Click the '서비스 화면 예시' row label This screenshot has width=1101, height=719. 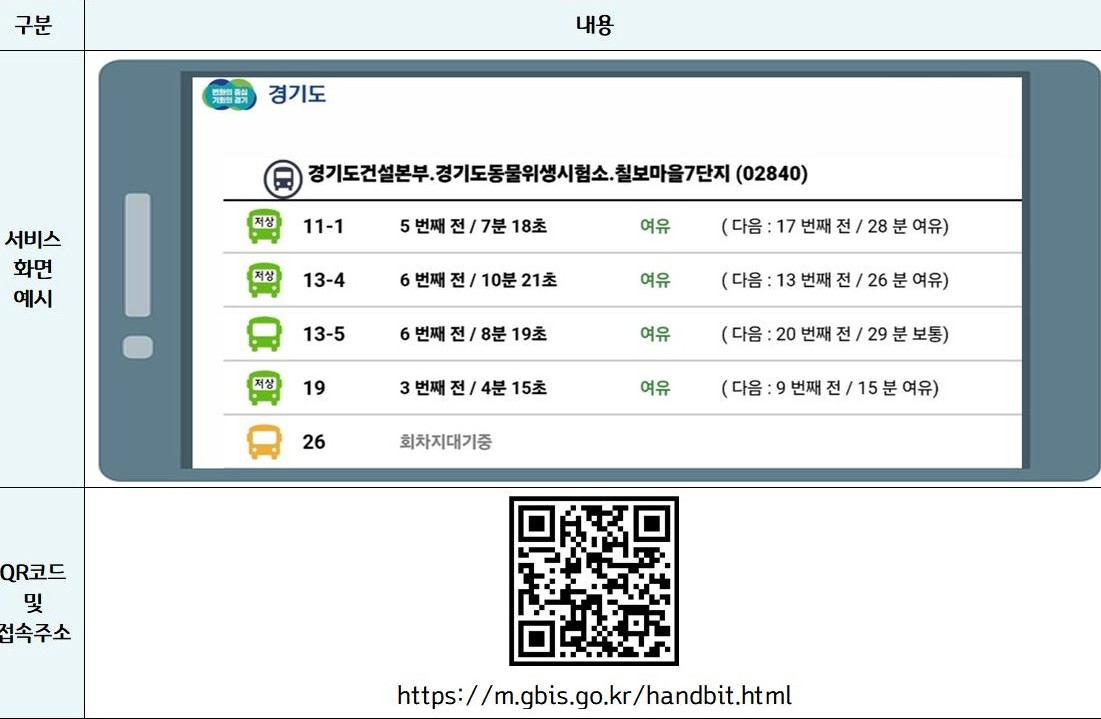(x=33, y=268)
